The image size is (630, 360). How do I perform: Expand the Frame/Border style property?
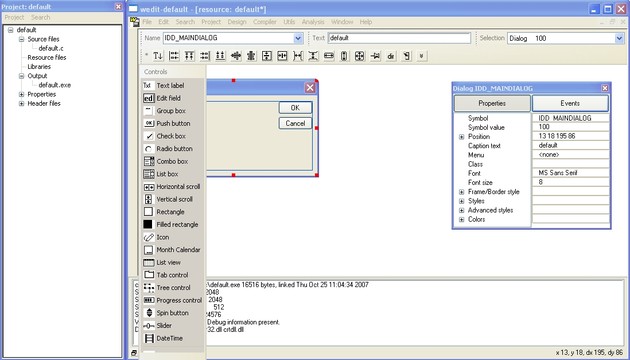click(462, 192)
